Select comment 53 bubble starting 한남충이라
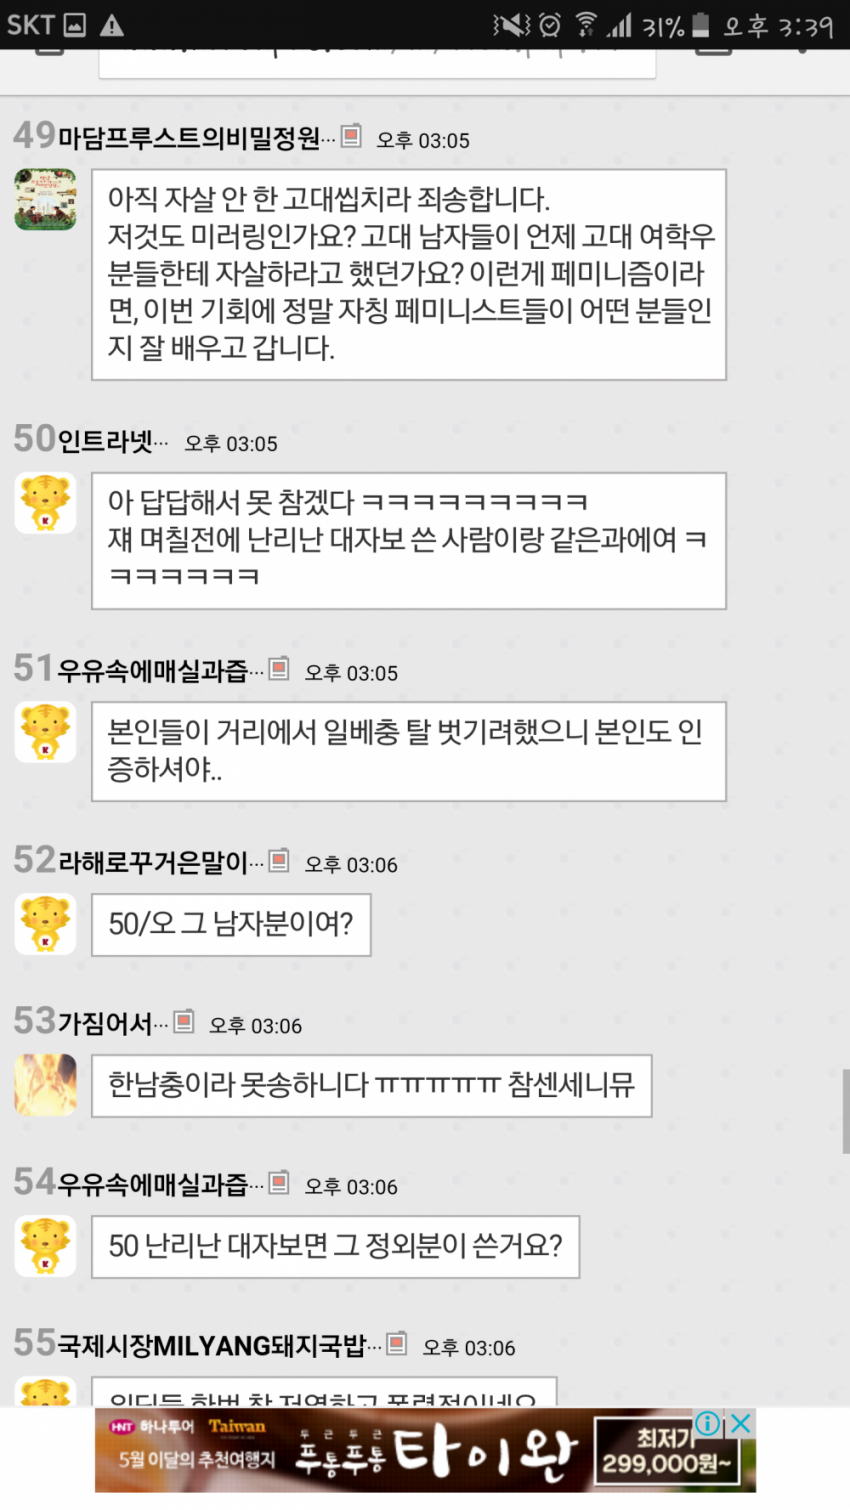 click(x=371, y=1085)
